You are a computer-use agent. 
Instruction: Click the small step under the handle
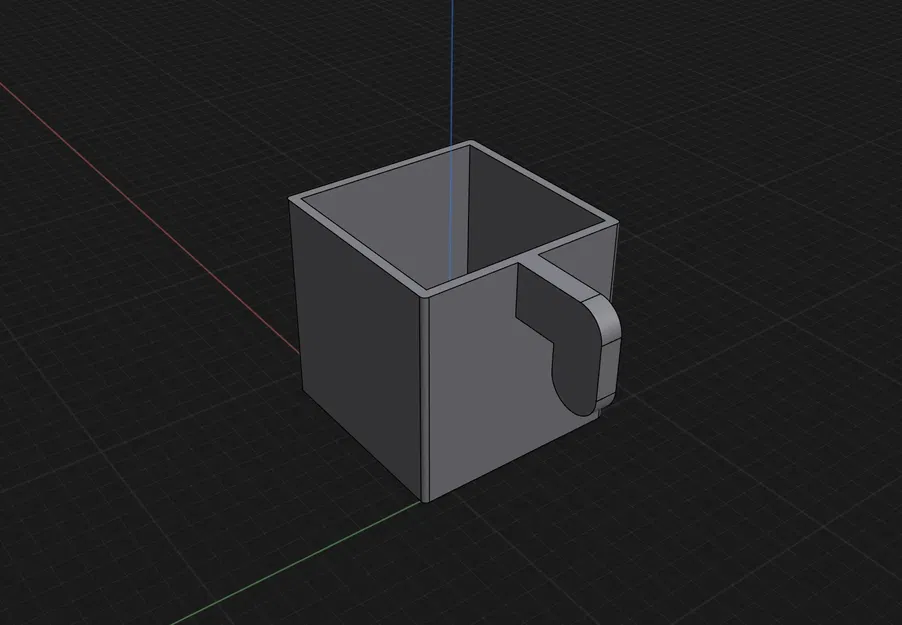point(600,410)
